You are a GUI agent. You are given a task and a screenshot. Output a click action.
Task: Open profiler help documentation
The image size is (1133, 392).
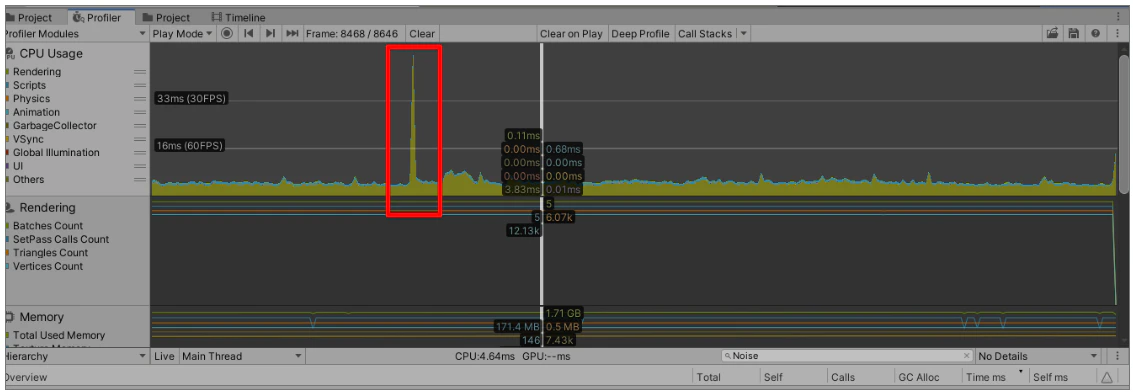(1095, 33)
